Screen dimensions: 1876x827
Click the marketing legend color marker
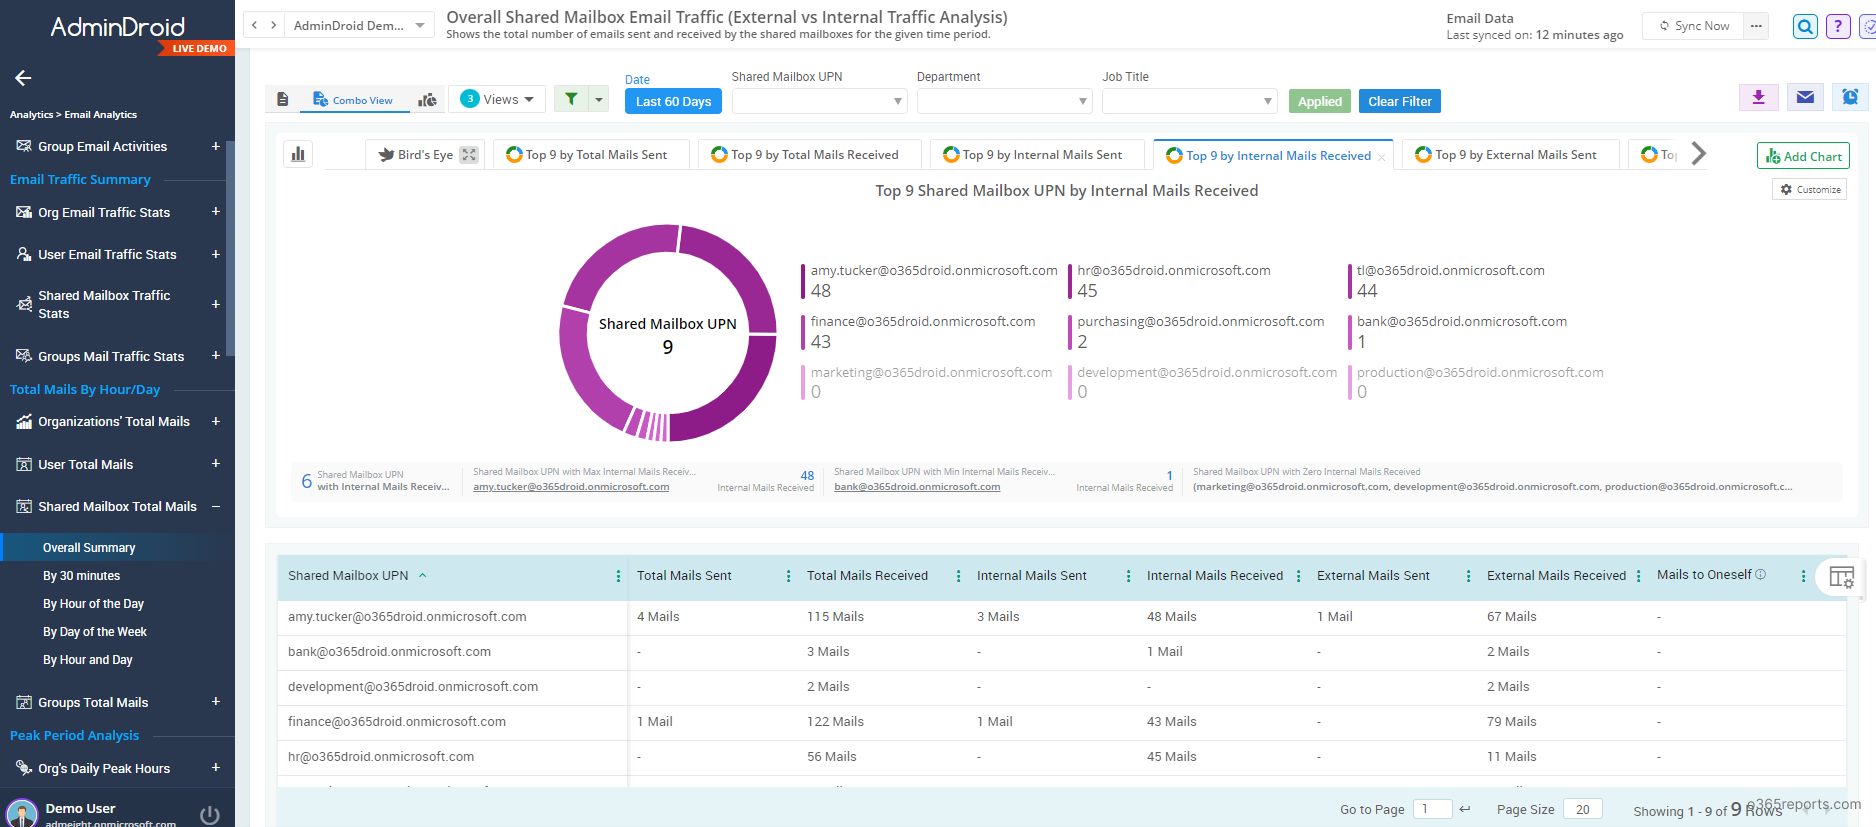pyautogui.click(x=802, y=382)
